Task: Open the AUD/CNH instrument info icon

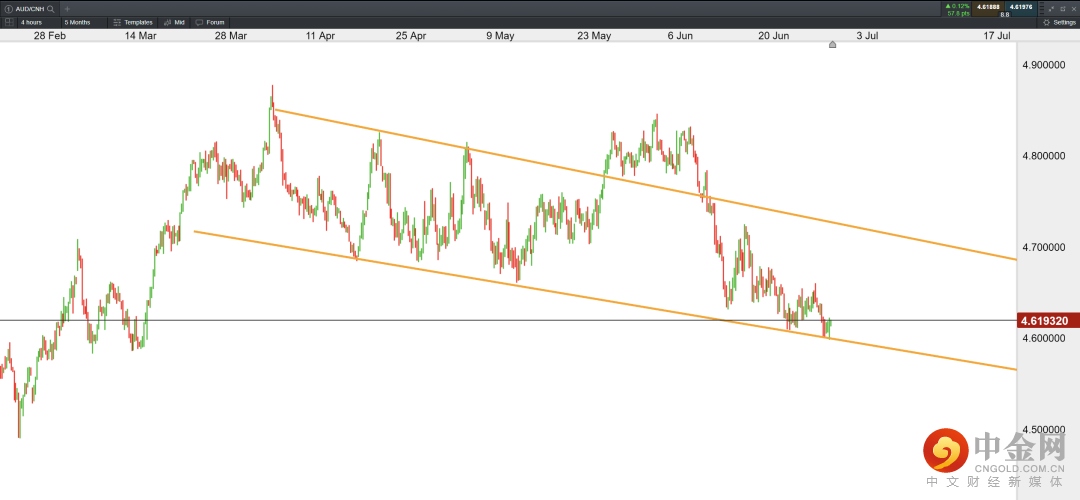Action: click(9, 9)
